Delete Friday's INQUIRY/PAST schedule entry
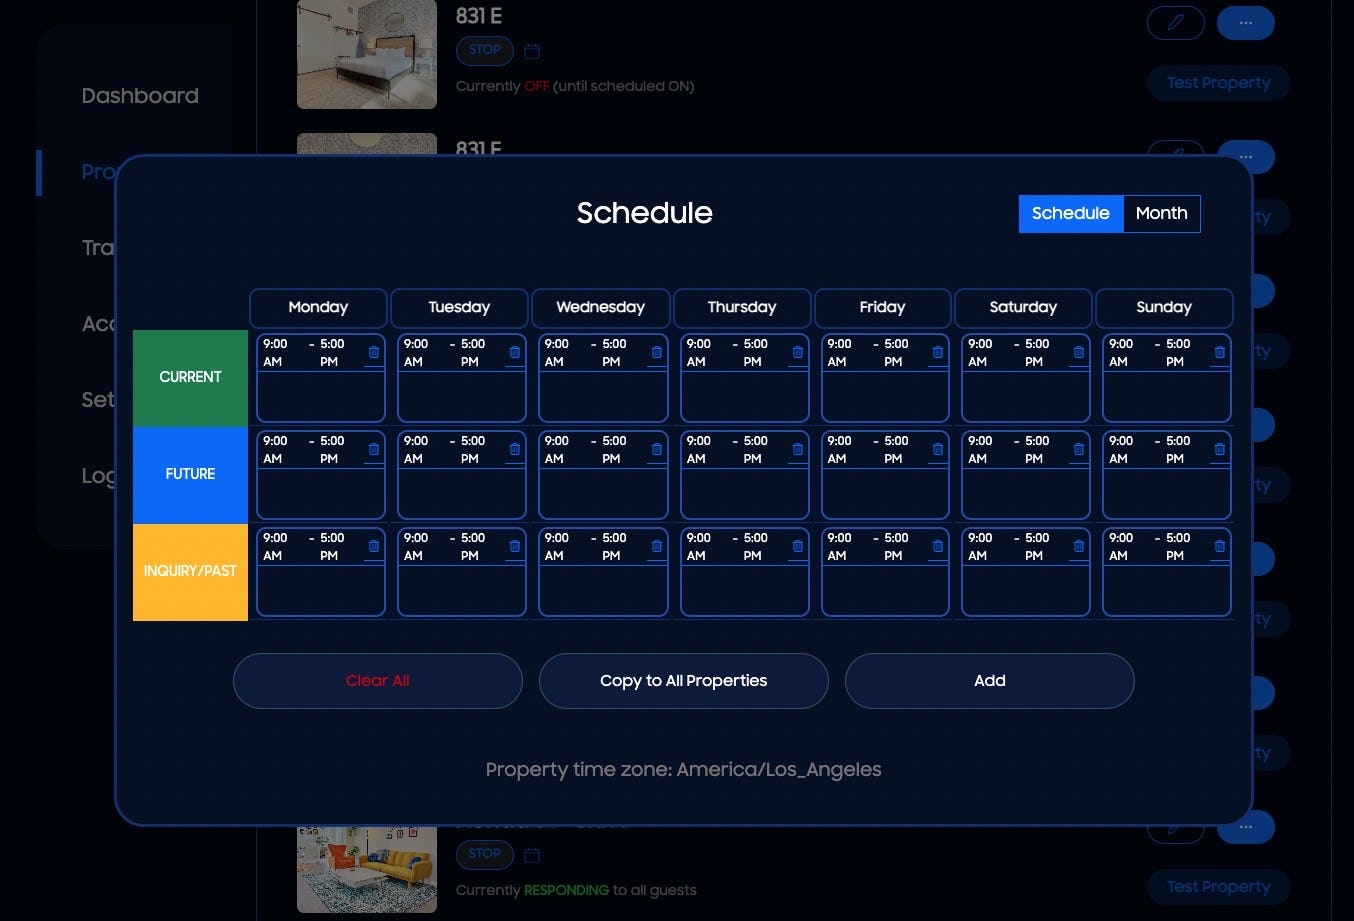The height and width of the screenshot is (921, 1354). tap(937, 546)
